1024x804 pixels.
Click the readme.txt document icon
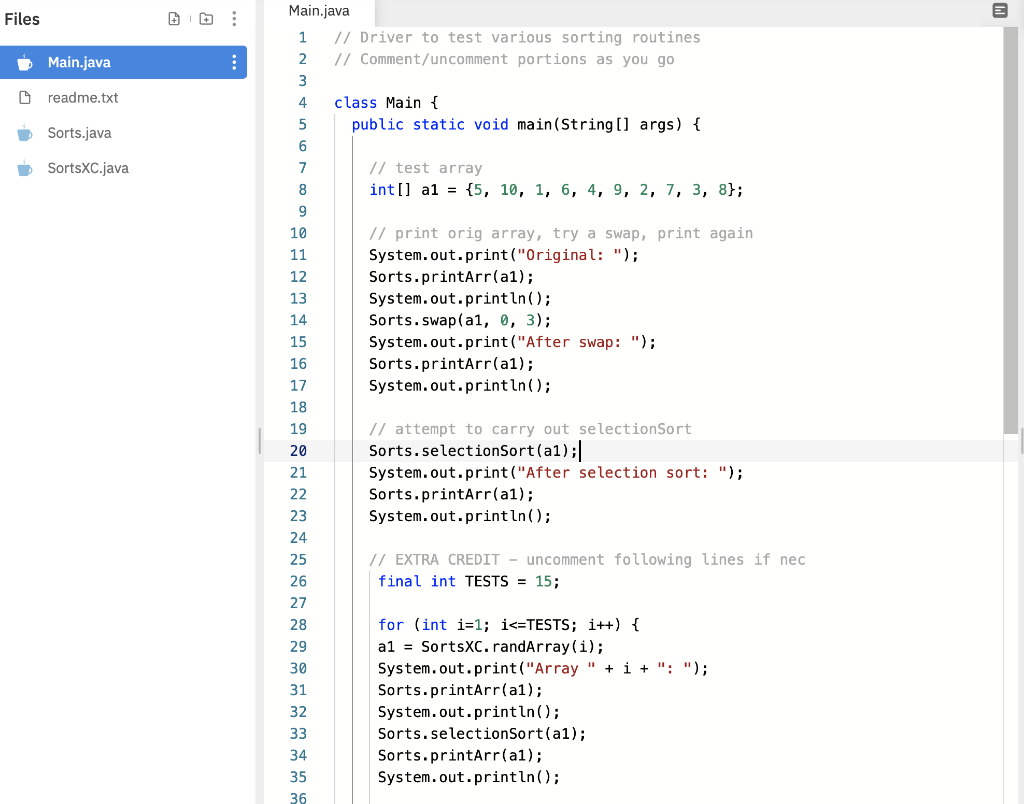coord(25,98)
